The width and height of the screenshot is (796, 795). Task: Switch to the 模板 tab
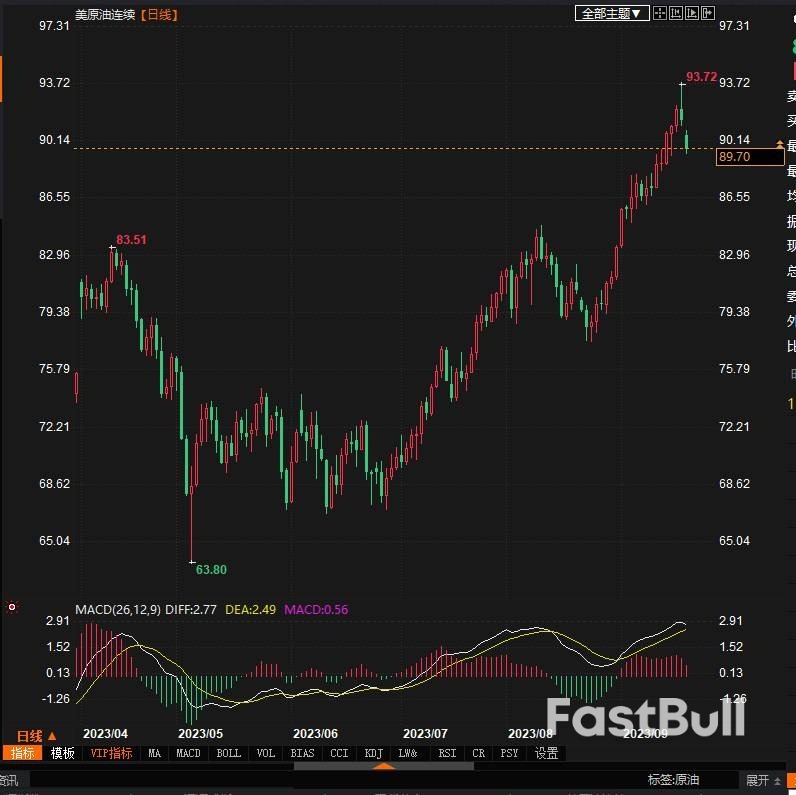click(62, 753)
